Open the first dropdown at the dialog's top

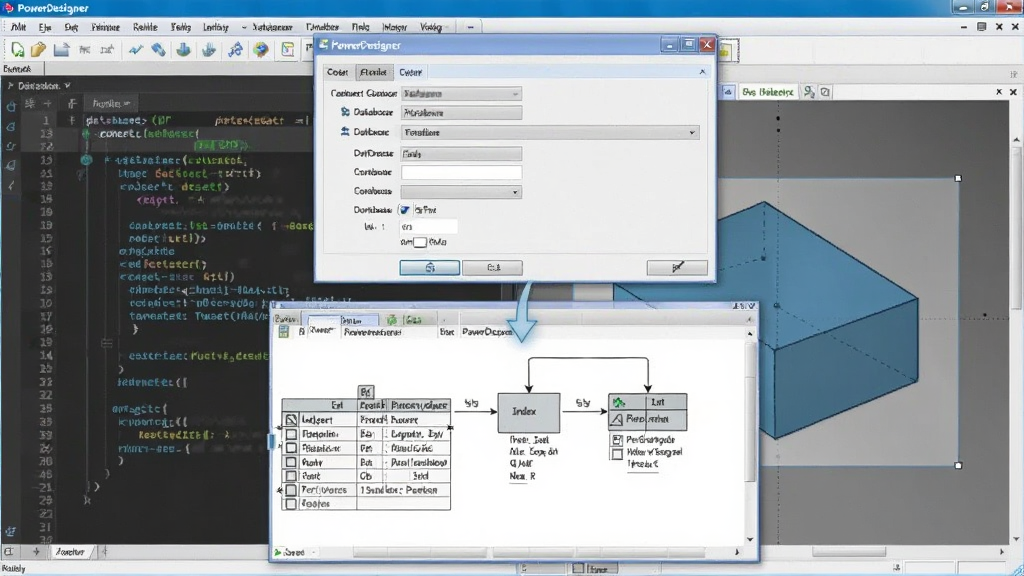(x=461, y=93)
